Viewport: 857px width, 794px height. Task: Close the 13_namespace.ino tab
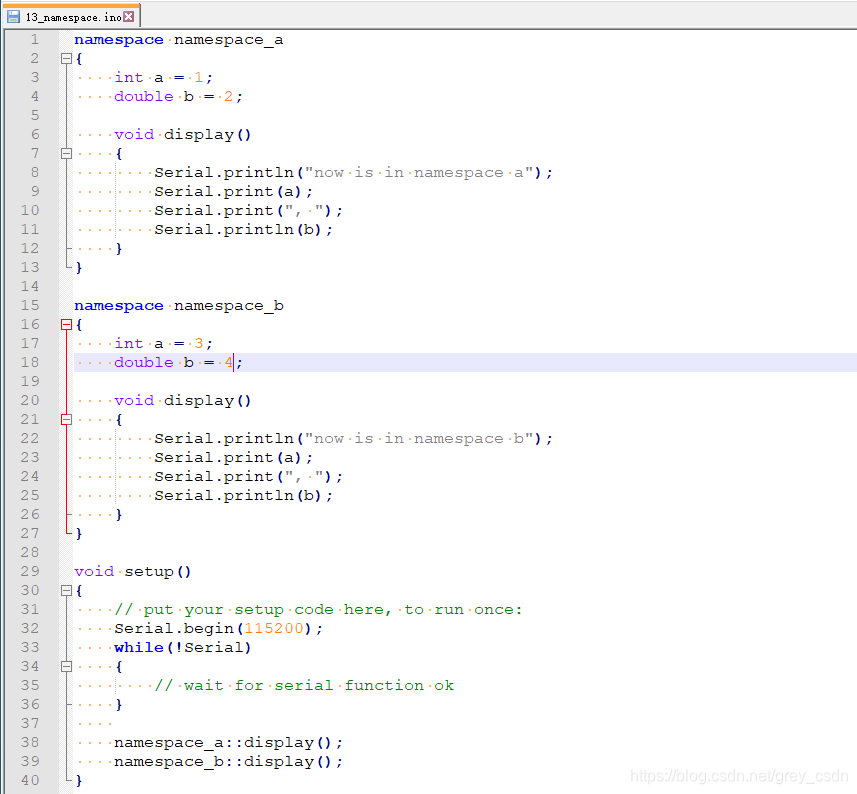128,16
